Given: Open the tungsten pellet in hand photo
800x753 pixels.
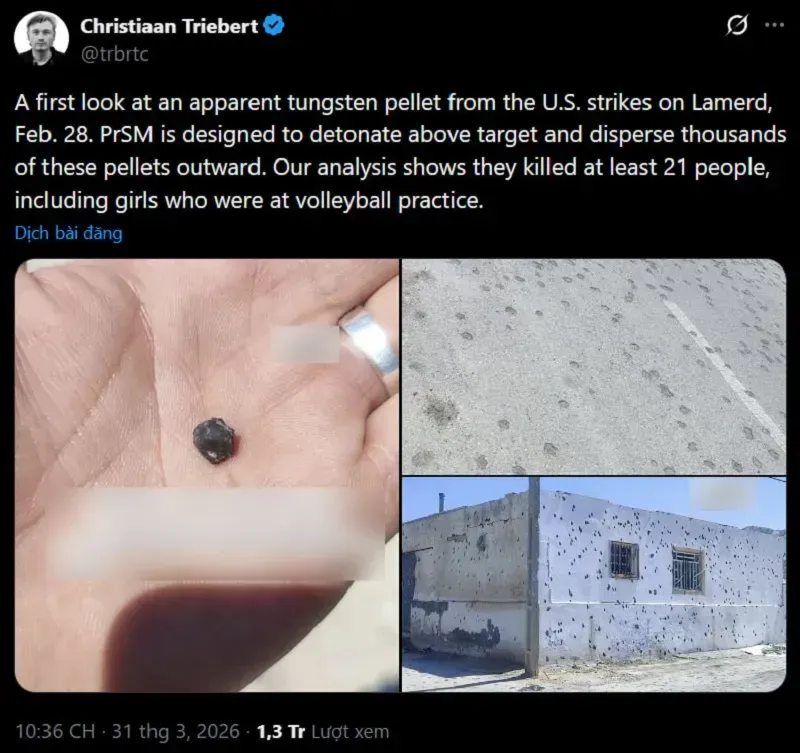Looking at the screenshot, I should pyautogui.click(x=207, y=475).
